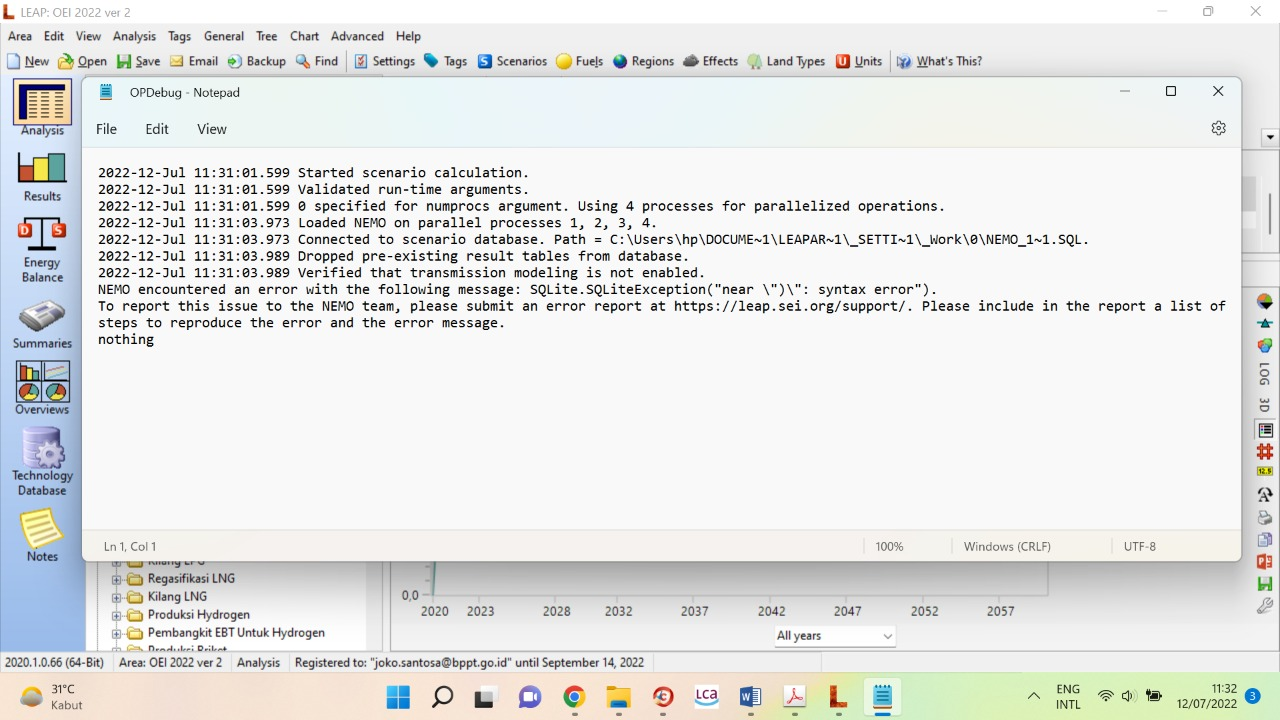This screenshot has height=720, width=1280.
Task: Click the New area toolbar button
Action: 28,61
